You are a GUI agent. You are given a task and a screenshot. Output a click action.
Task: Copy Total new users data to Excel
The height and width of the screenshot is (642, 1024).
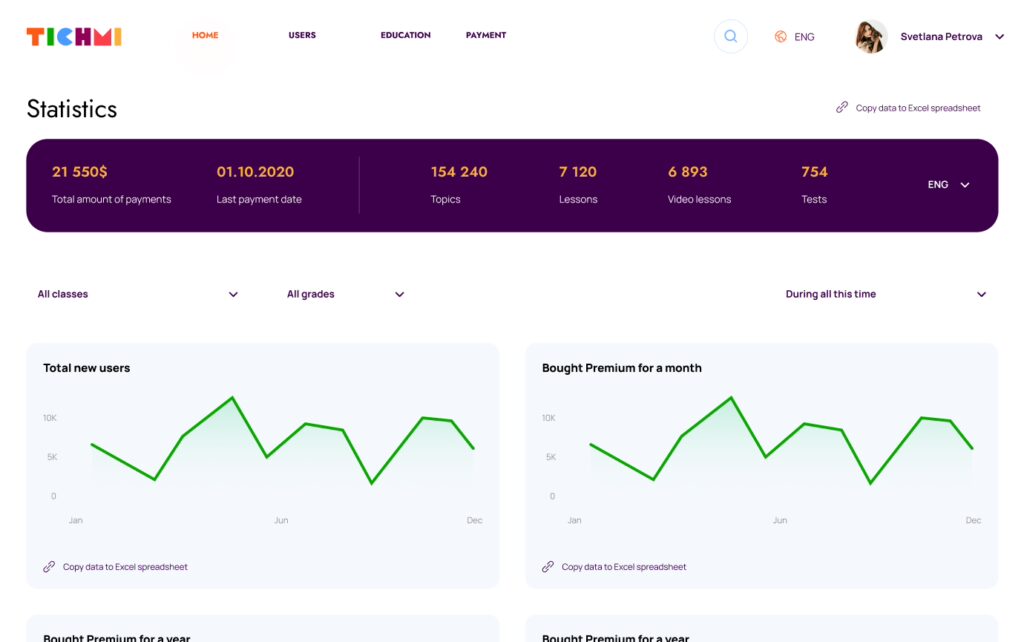125,567
